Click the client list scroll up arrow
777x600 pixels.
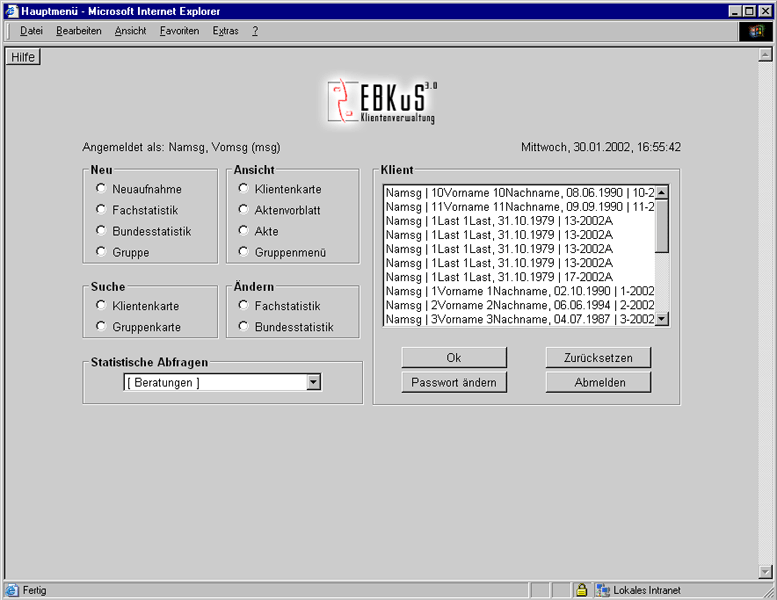[x=662, y=193]
